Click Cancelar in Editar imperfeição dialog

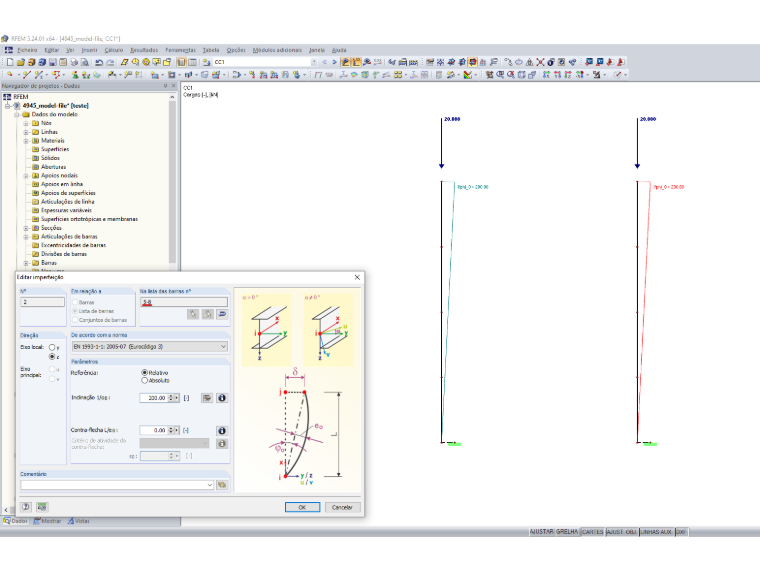point(342,507)
